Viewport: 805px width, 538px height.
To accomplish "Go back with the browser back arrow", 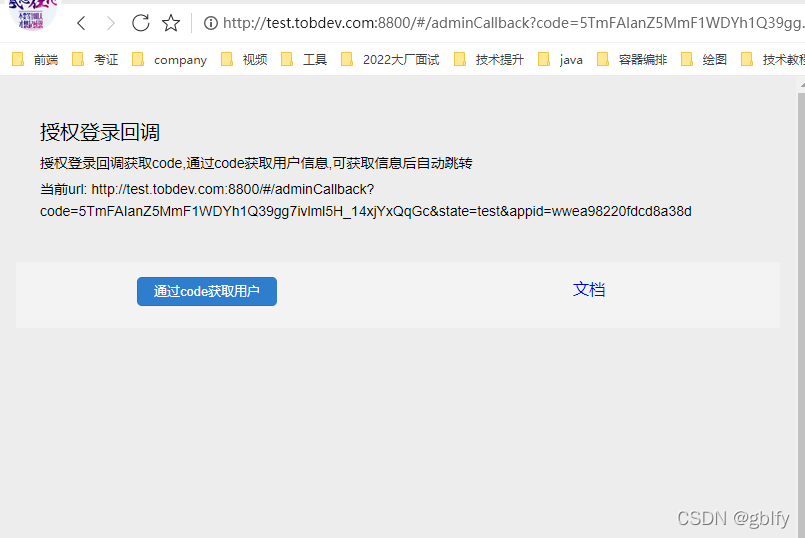I will point(81,23).
